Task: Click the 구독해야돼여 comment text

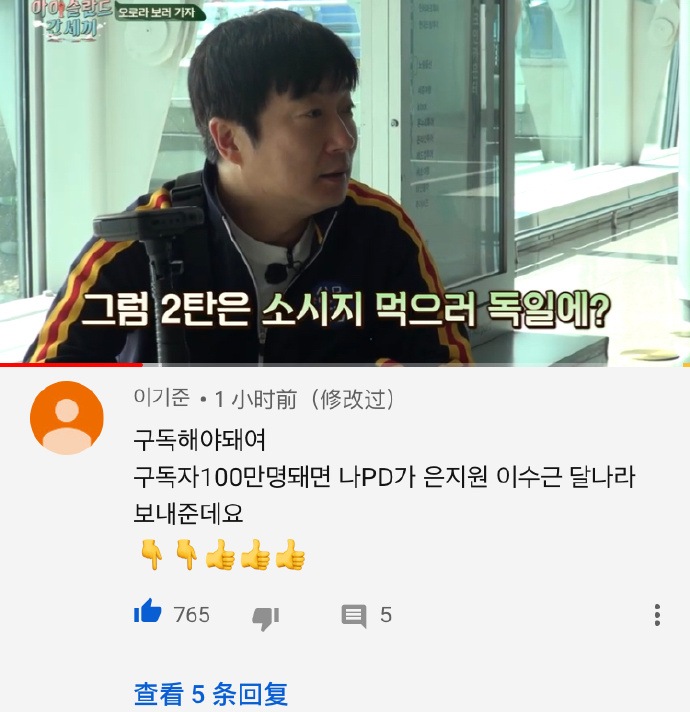Action: [x=200, y=440]
